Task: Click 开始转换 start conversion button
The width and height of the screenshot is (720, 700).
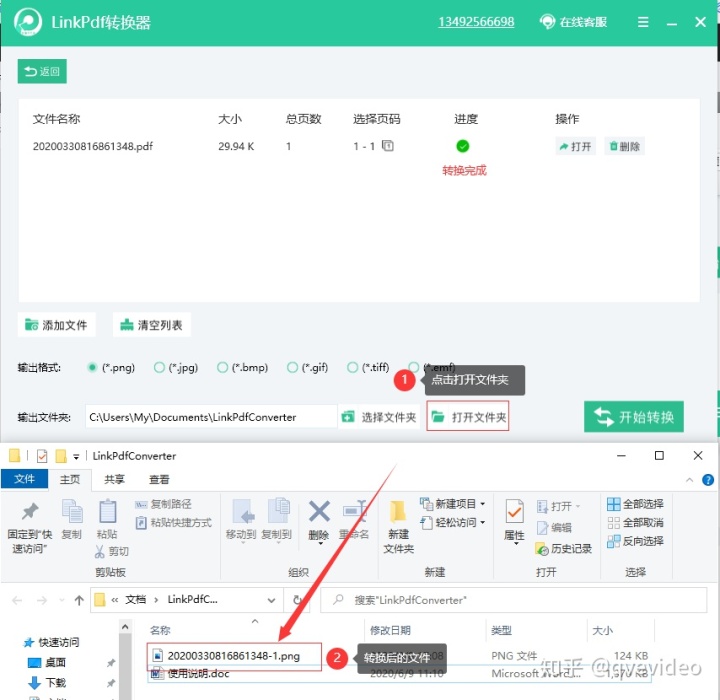Action: (x=634, y=417)
